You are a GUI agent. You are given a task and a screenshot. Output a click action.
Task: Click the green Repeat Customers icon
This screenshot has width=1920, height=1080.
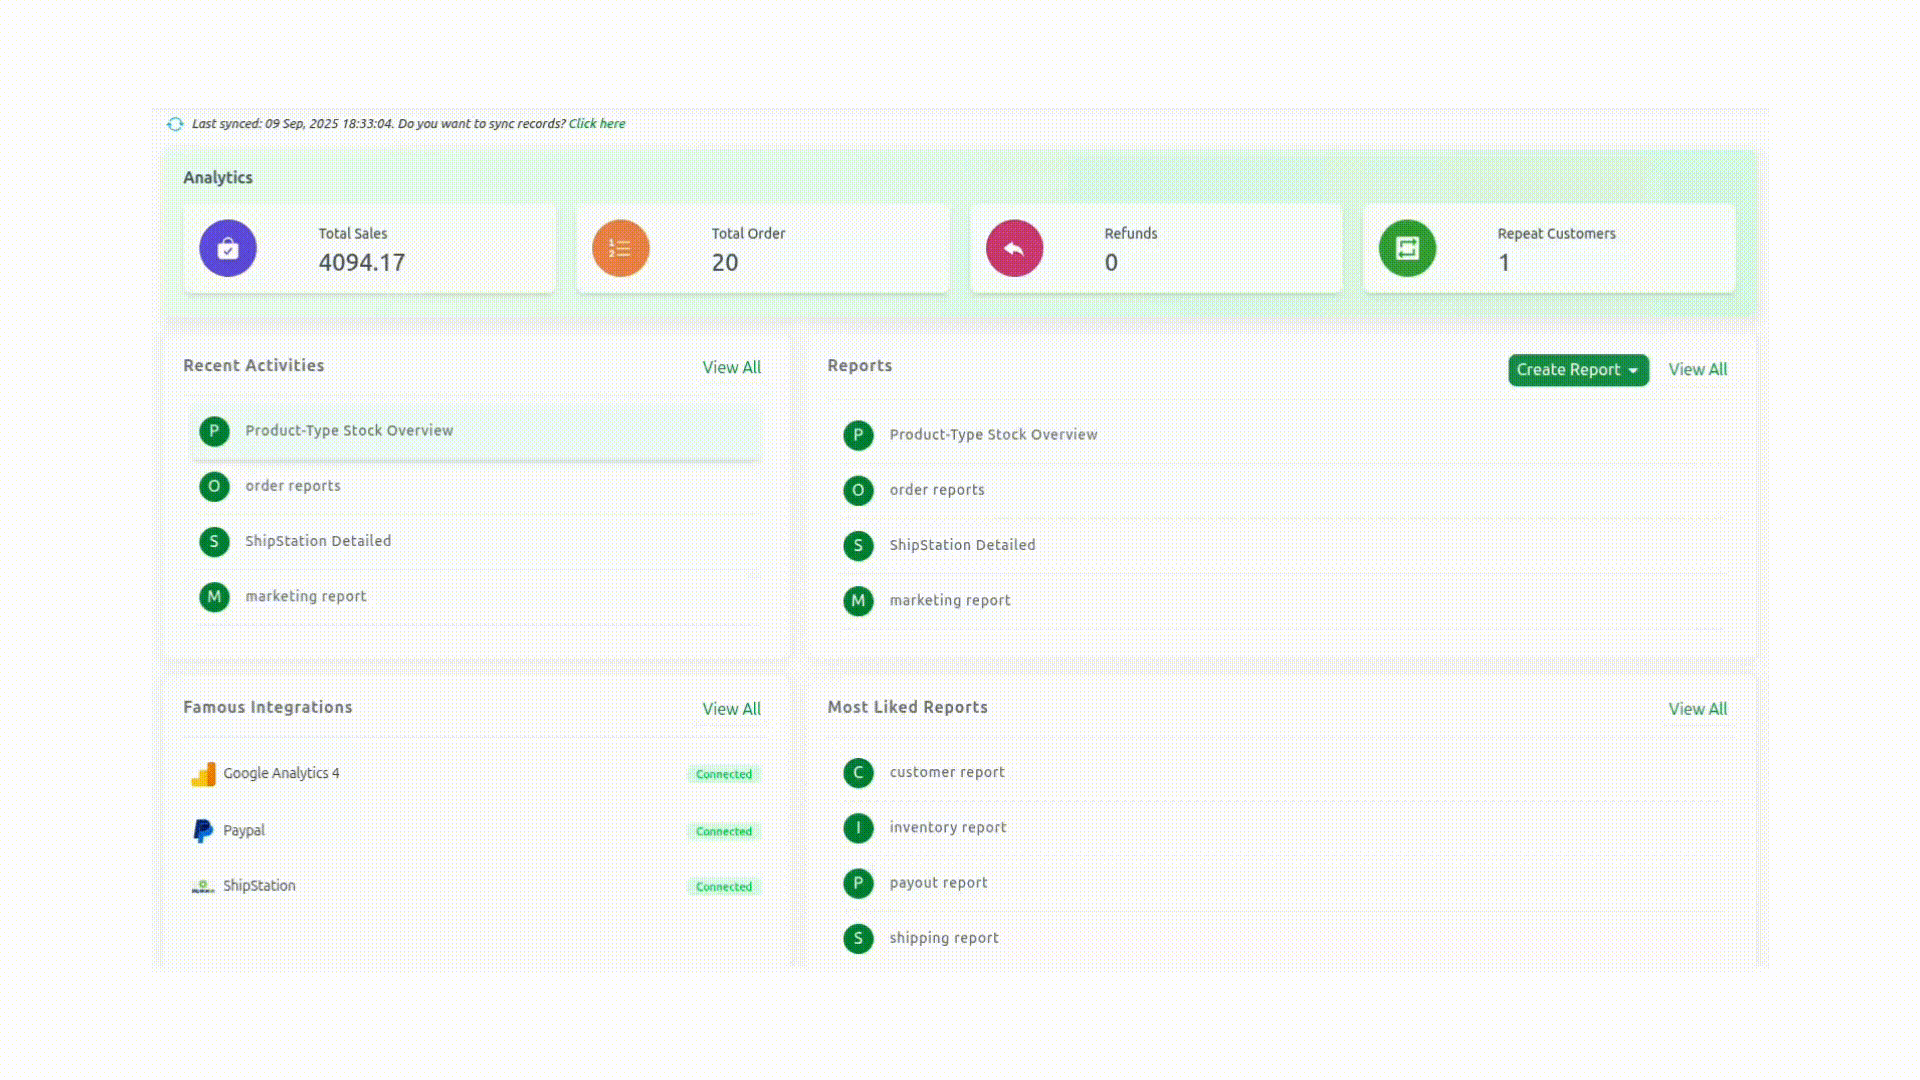pyautogui.click(x=1407, y=248)
